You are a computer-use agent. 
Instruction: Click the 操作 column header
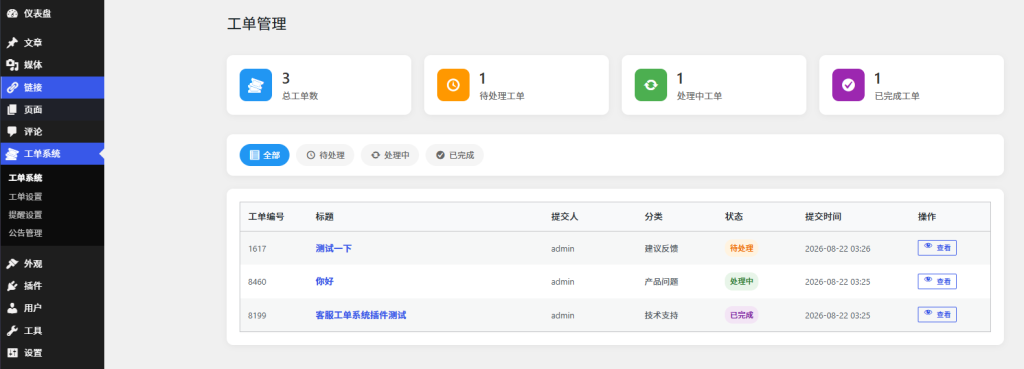(927, 217)
